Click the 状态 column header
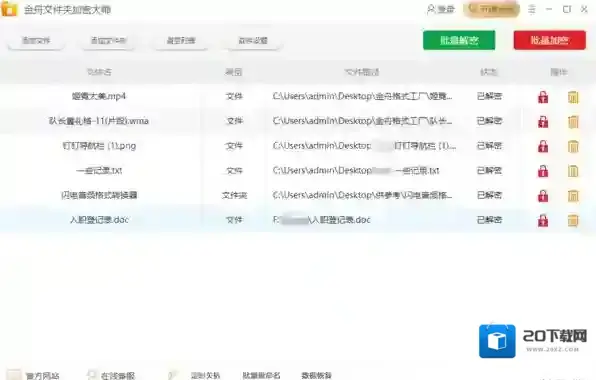The height and width of the screenshot is (380, 596). (489, 72)
